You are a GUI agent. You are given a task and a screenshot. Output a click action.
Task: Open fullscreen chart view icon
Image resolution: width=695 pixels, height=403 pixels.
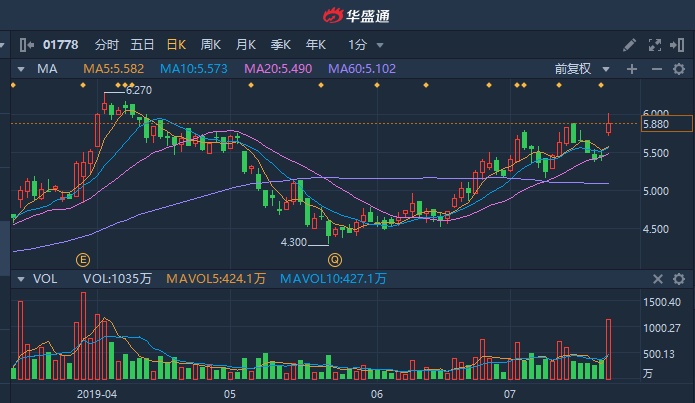click(x=655, y=45)
